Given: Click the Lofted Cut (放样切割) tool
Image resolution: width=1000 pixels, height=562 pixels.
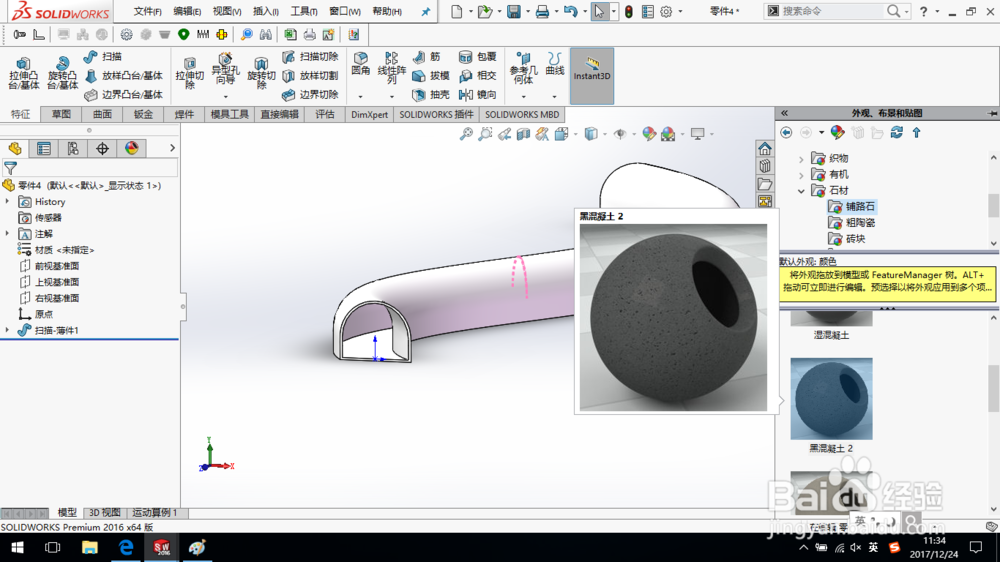Looking at the screenshot, I should (310, 76).
